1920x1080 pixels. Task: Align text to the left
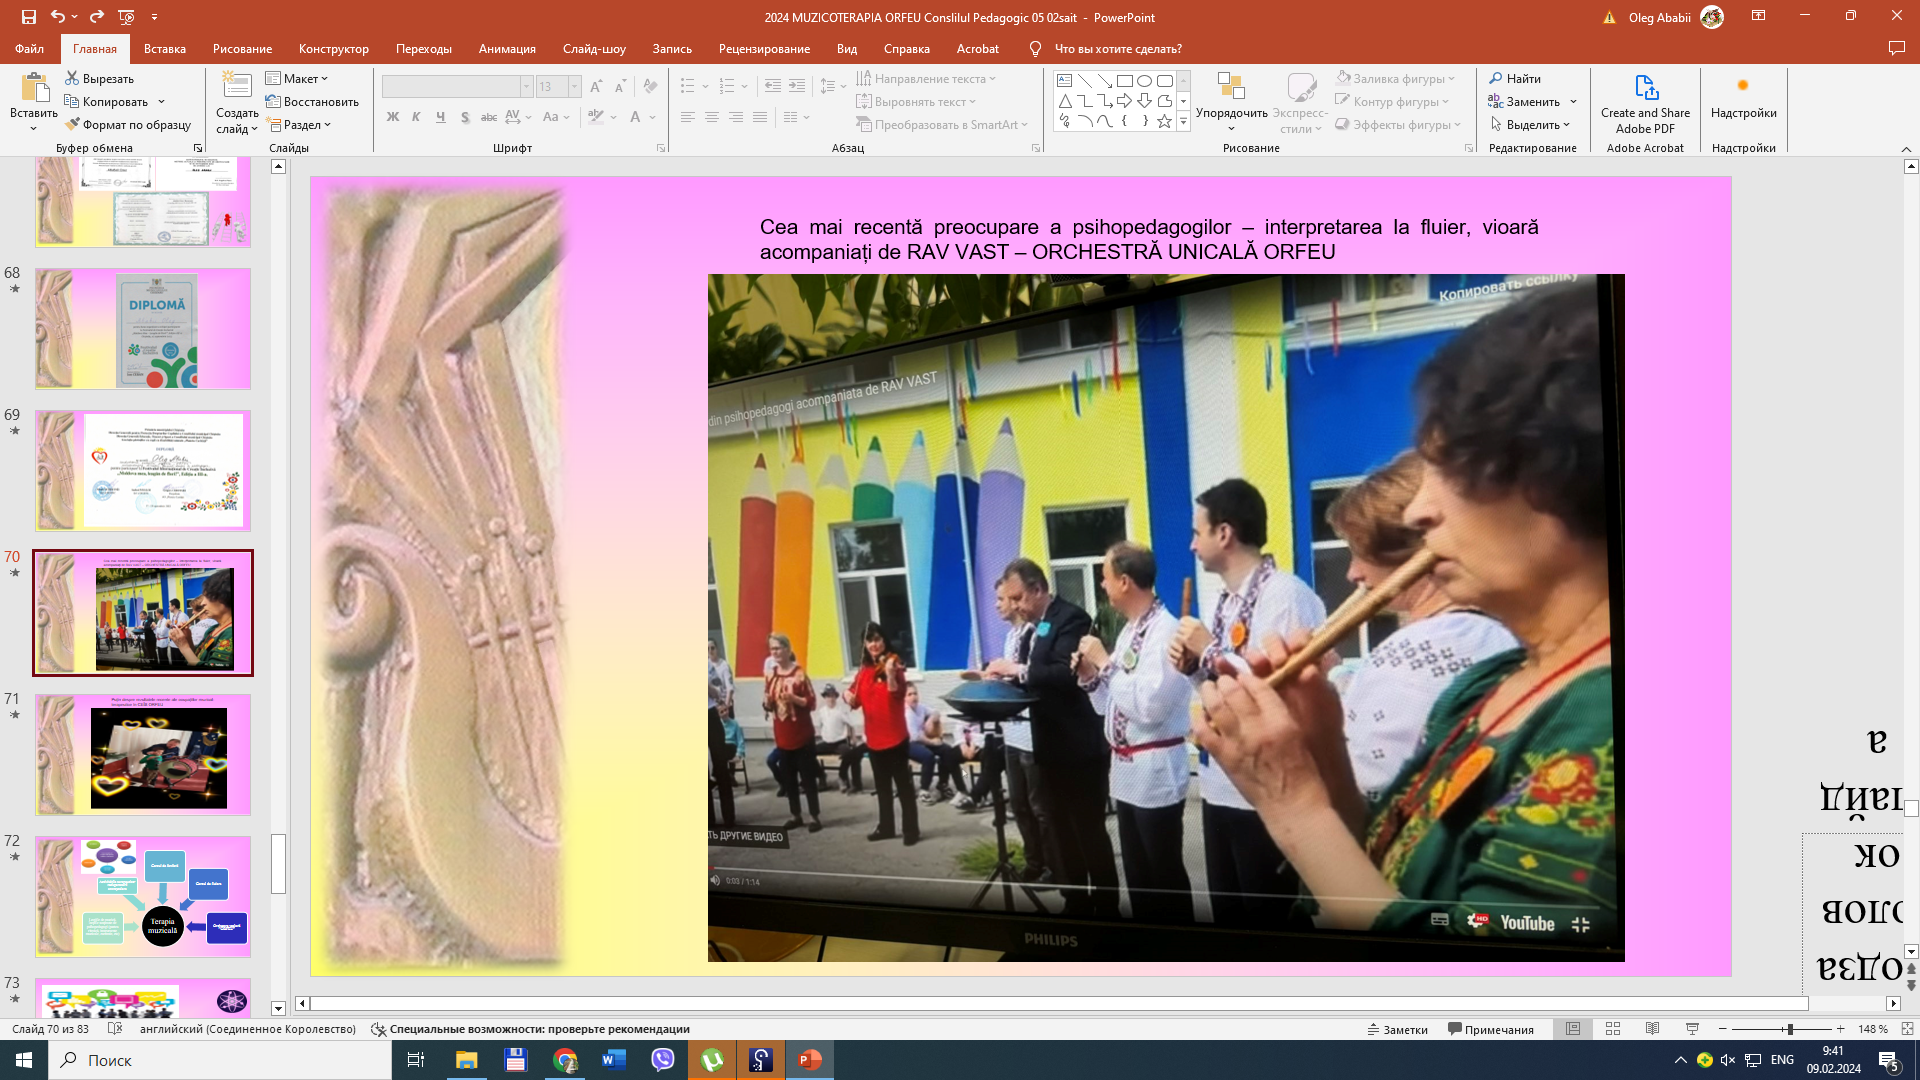click(688, 117)
